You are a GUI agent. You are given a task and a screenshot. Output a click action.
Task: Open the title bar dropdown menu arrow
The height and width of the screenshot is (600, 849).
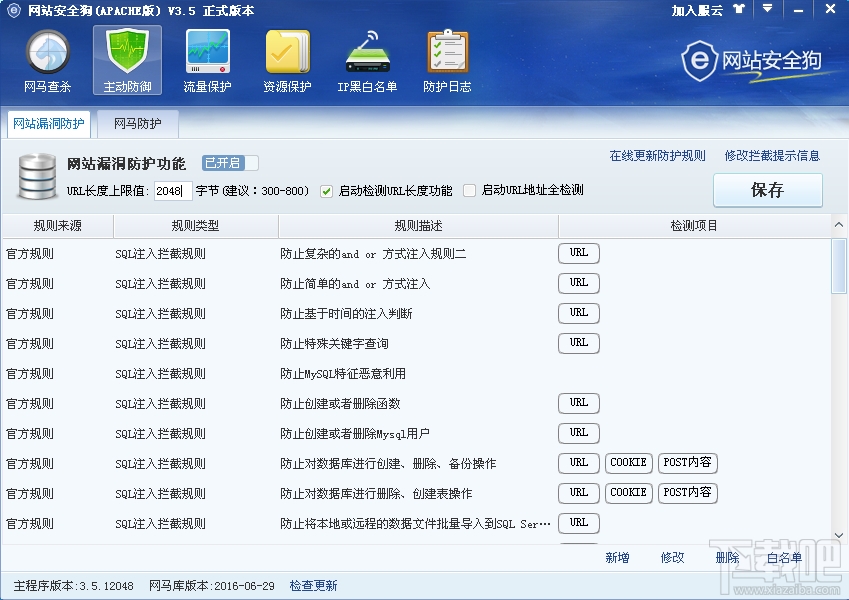click(767, 9)
